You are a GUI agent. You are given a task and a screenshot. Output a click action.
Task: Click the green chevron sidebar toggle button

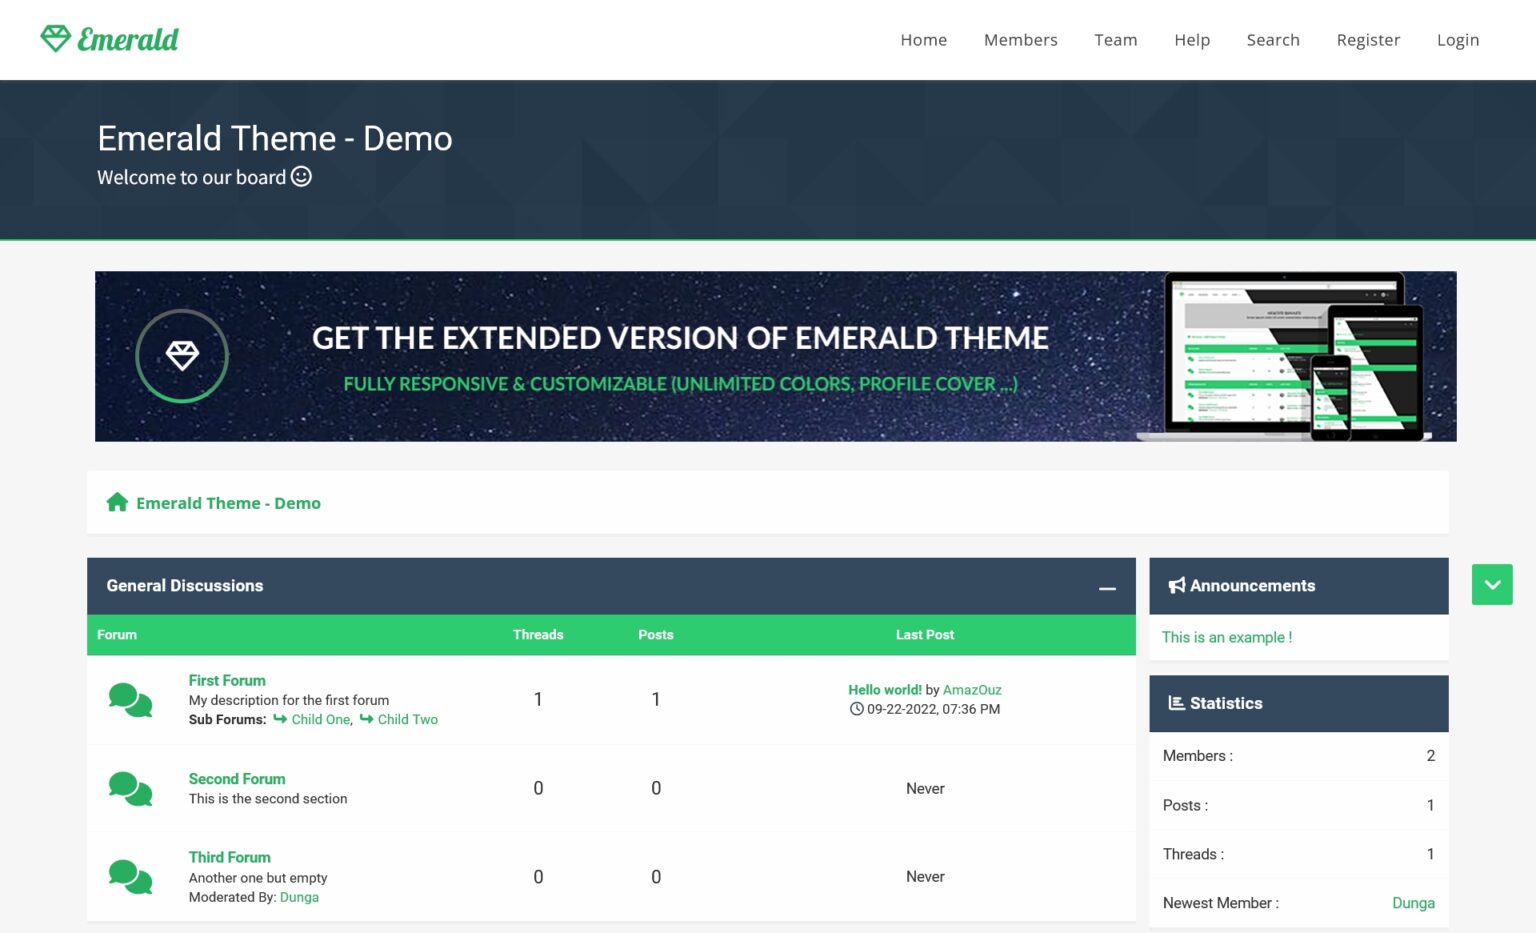point(1492,585)
